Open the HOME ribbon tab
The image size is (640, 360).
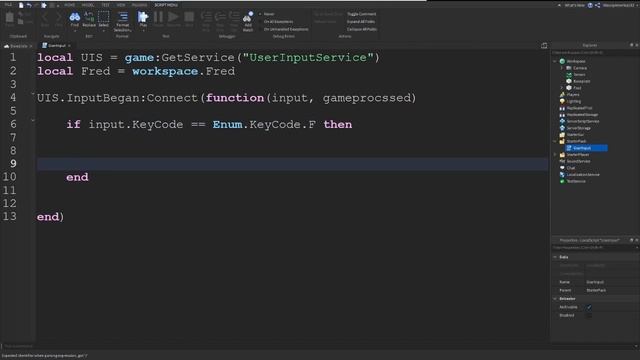coord(69,5)
